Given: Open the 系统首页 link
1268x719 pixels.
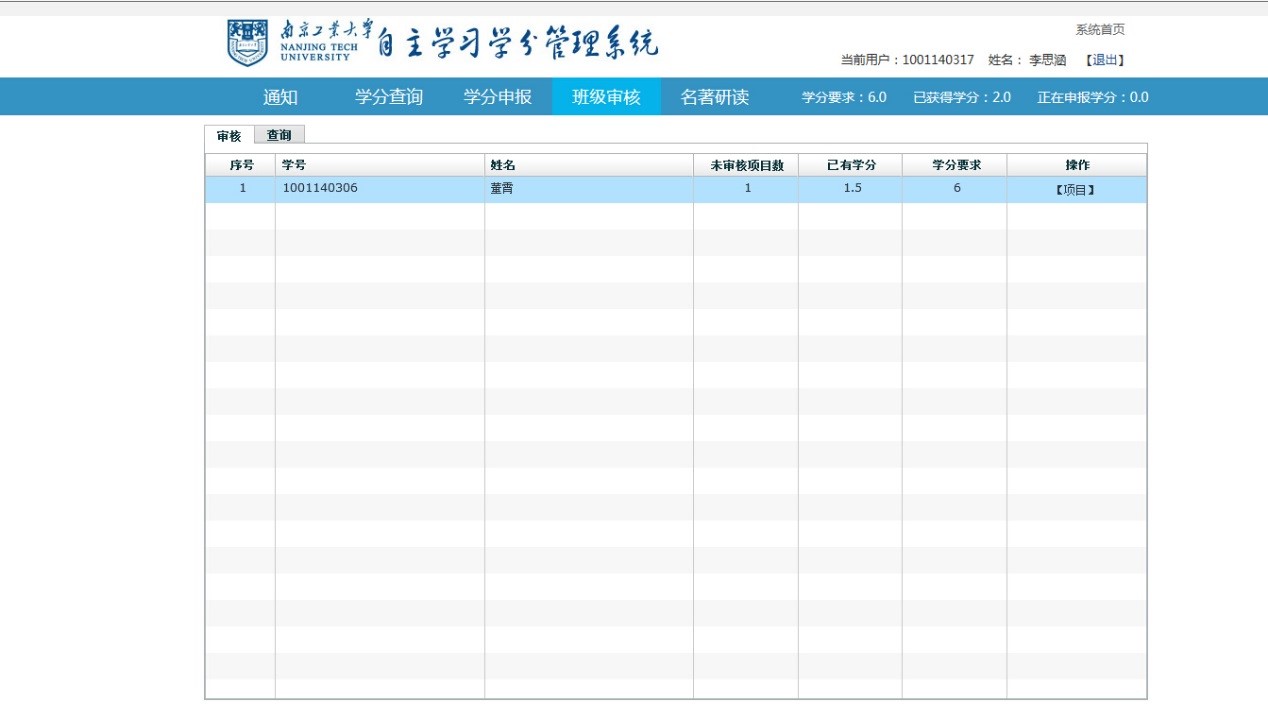Looking at the screenshot, I should [x=1100, y=30].
